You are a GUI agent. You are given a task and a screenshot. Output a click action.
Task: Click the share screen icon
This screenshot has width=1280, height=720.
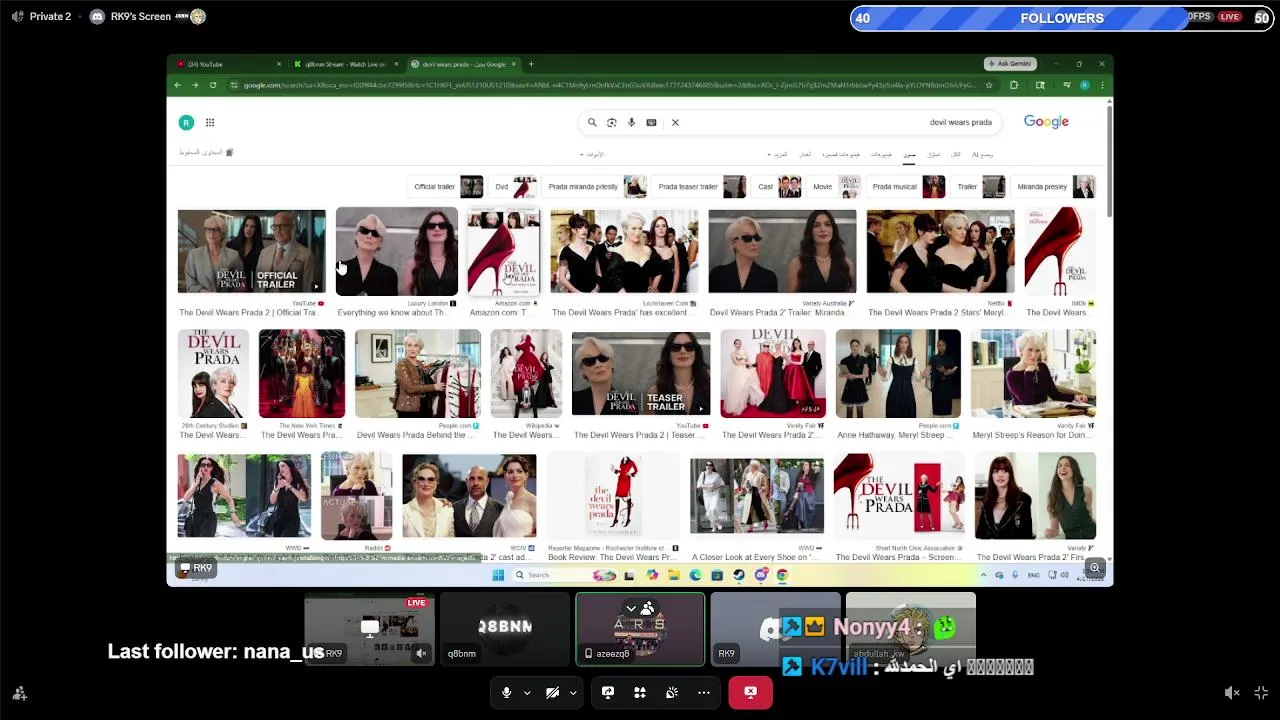pyautogui.click(x=608, y=692)
